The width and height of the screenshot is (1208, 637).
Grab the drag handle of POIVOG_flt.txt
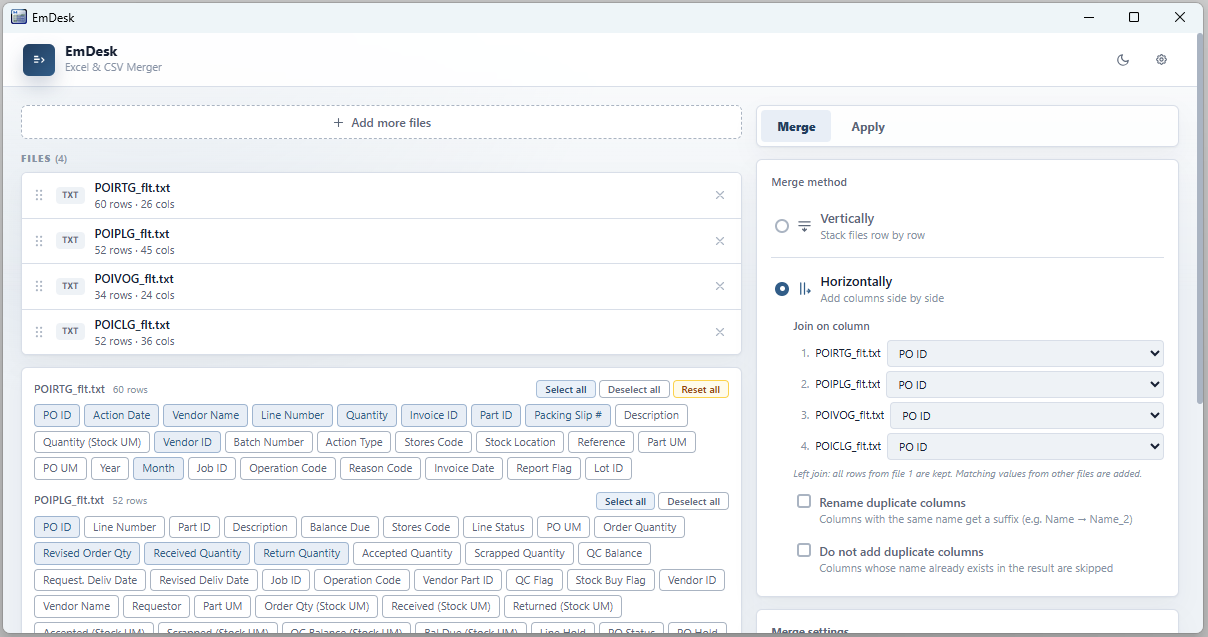click(39, 286)
